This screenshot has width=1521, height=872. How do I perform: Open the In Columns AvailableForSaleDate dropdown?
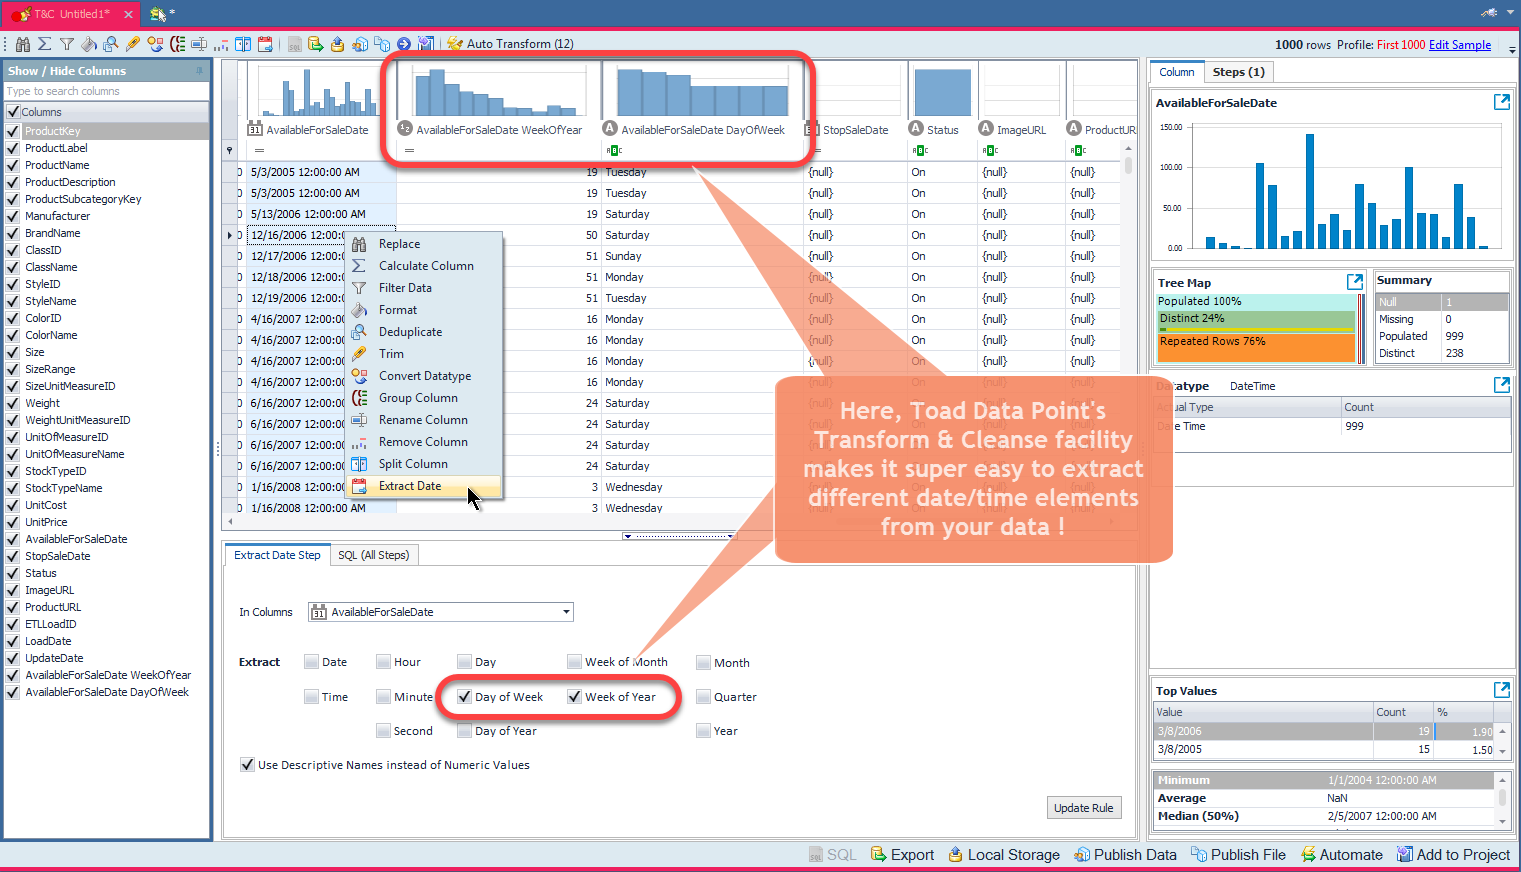tap(566, 612)
